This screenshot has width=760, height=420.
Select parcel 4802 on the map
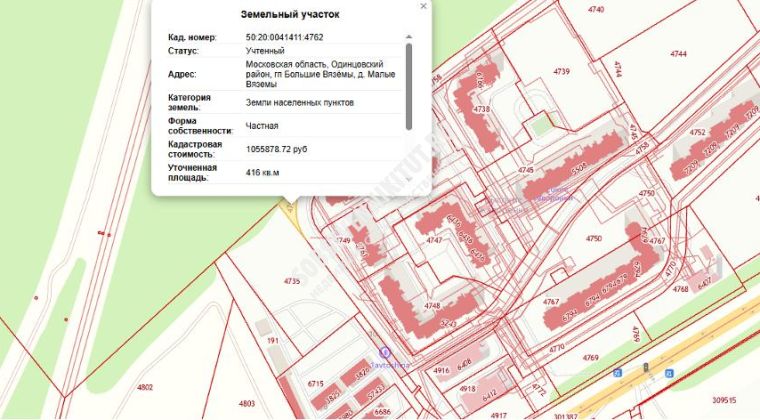click(145, 387)
